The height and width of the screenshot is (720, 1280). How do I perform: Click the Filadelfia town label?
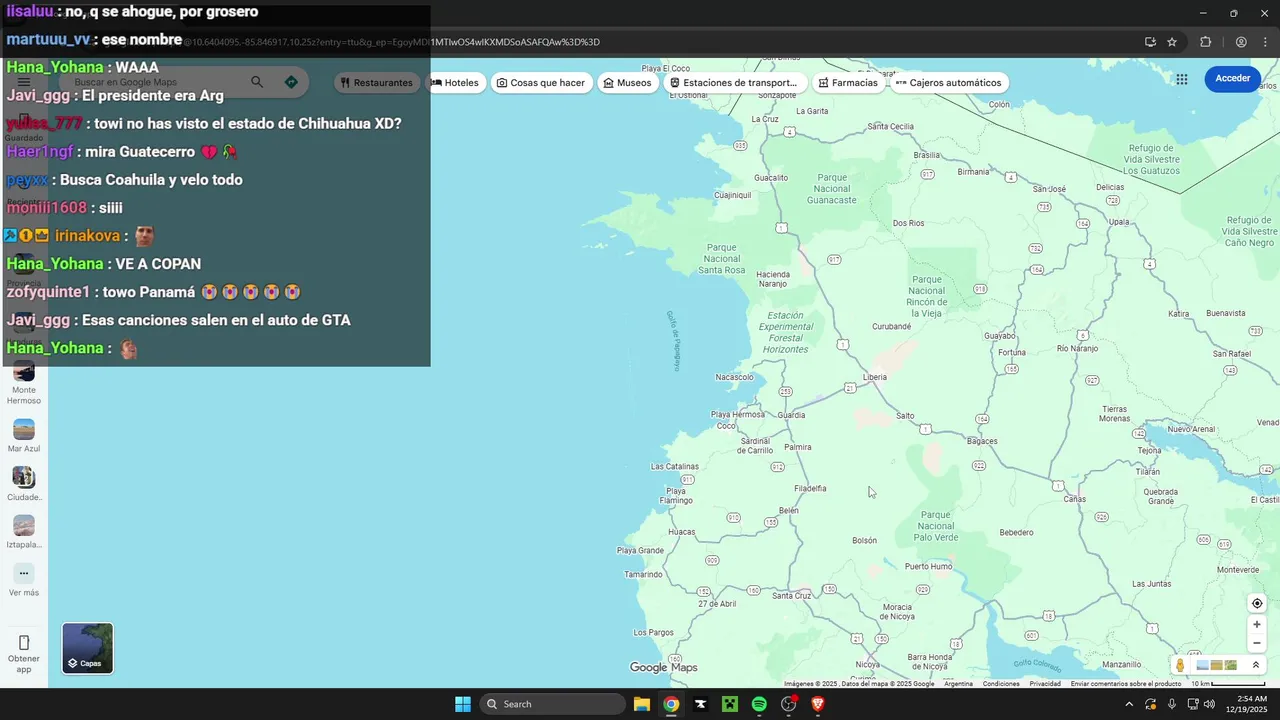[x=810, y=489]
